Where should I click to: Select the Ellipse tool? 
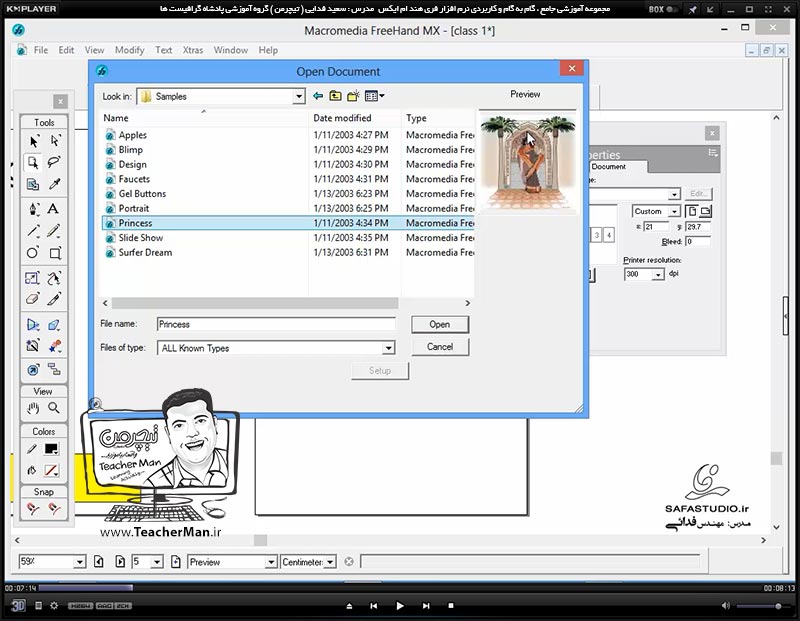pos(32,253)
